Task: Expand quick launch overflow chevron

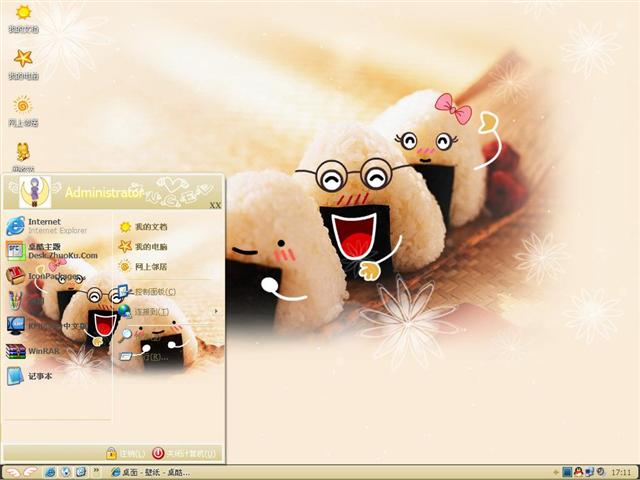Action: (x=96, y=471)
